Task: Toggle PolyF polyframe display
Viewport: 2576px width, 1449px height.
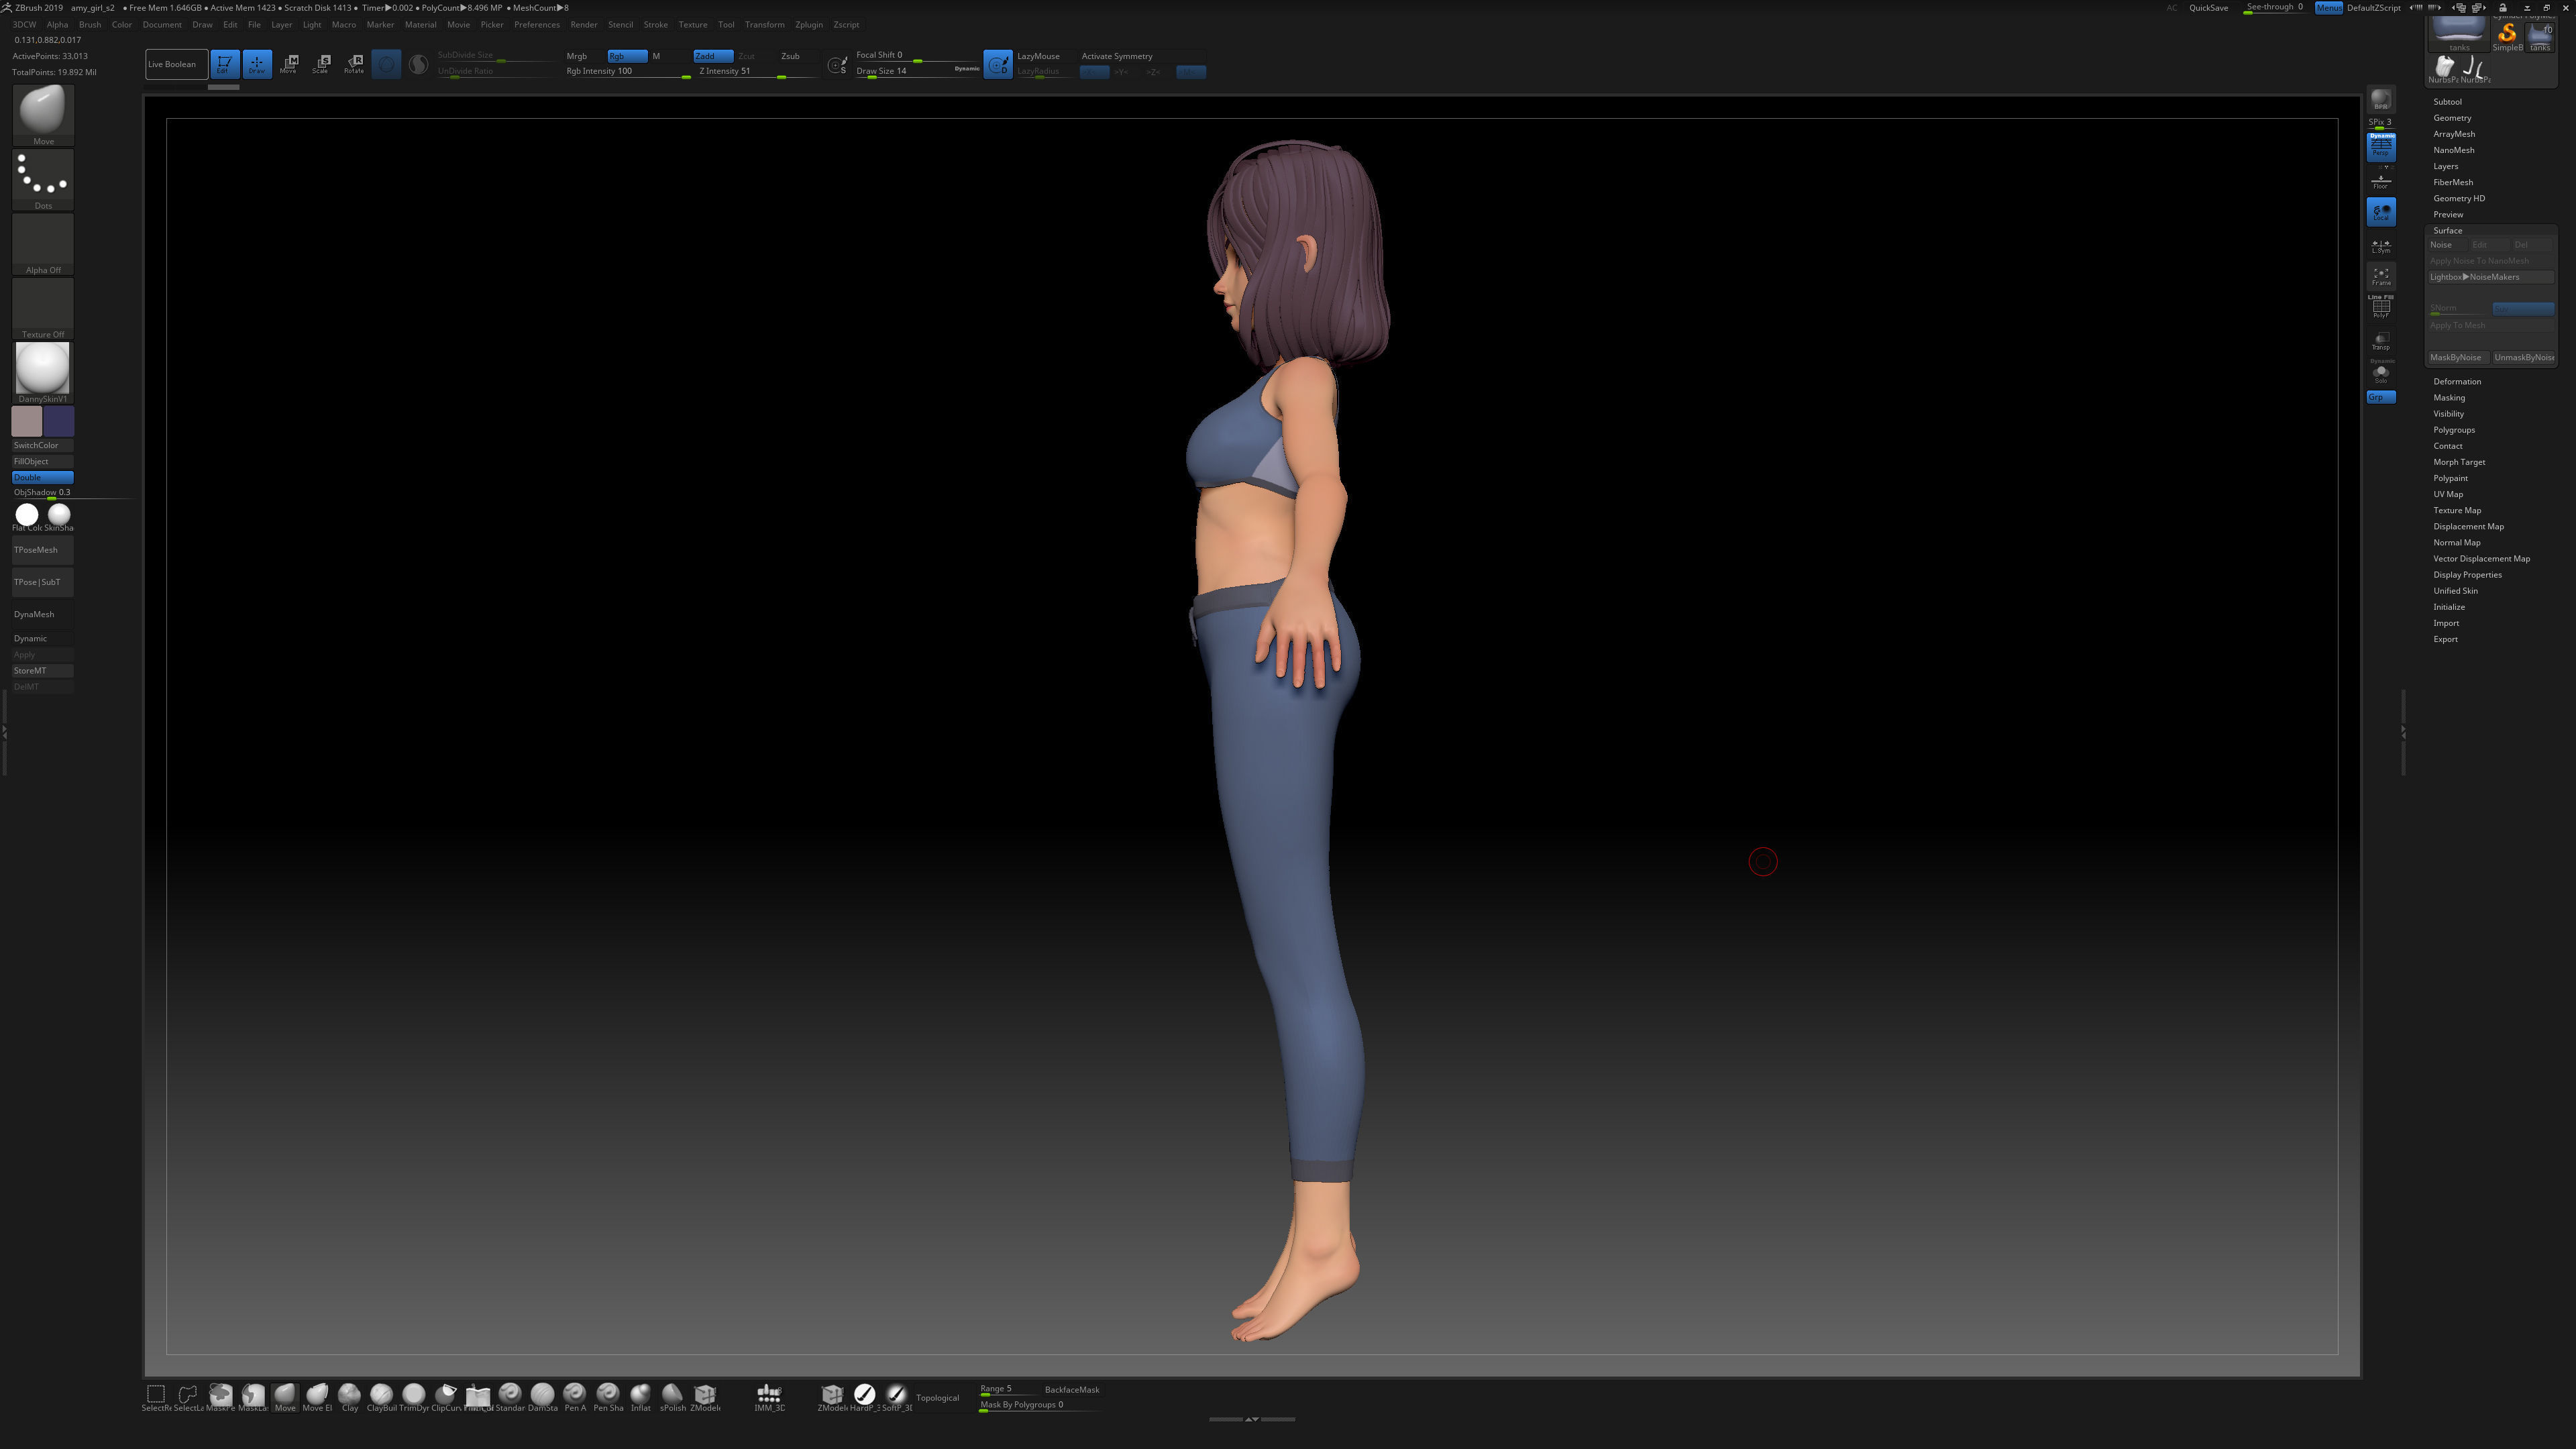Action: click(x=2380, y=307)
